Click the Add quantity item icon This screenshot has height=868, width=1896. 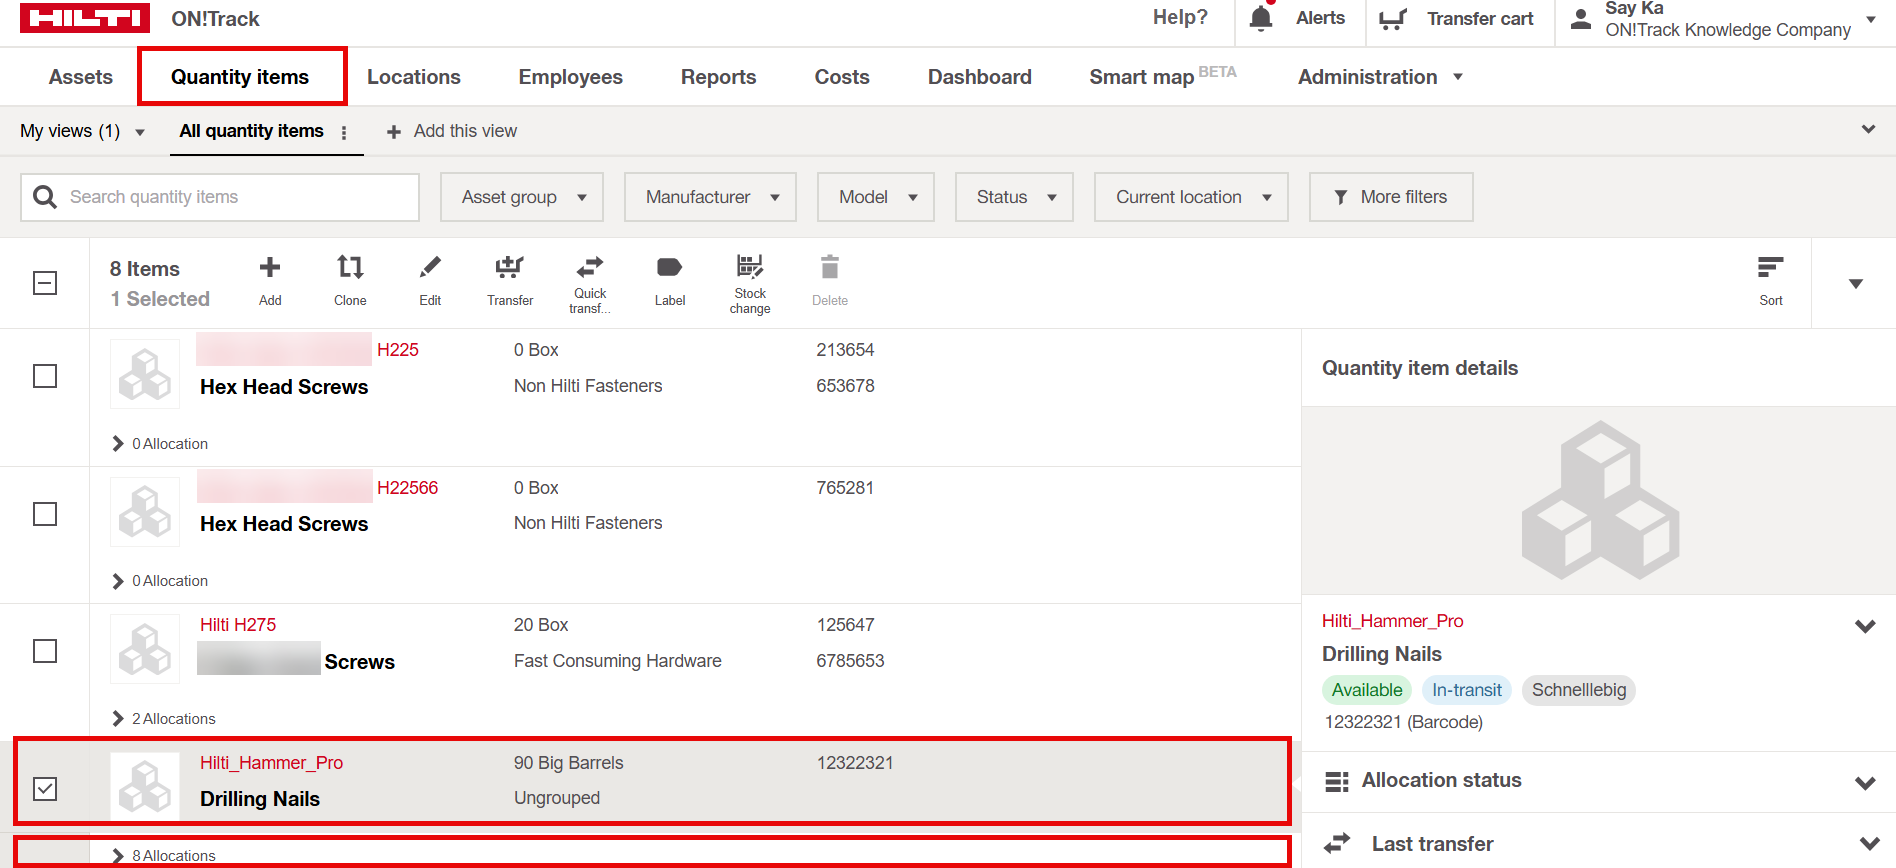[270, 268]
